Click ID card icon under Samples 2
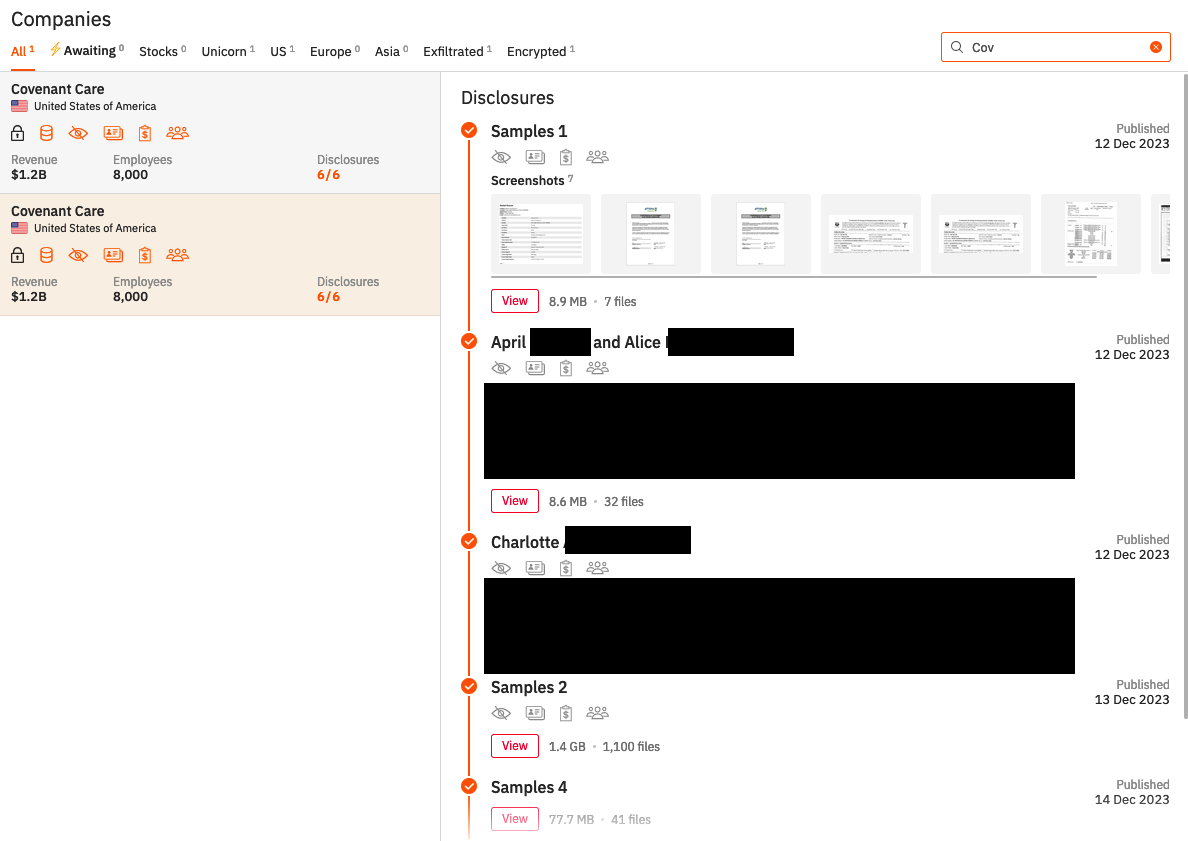 pyautogui.click(x=536, y=713)
